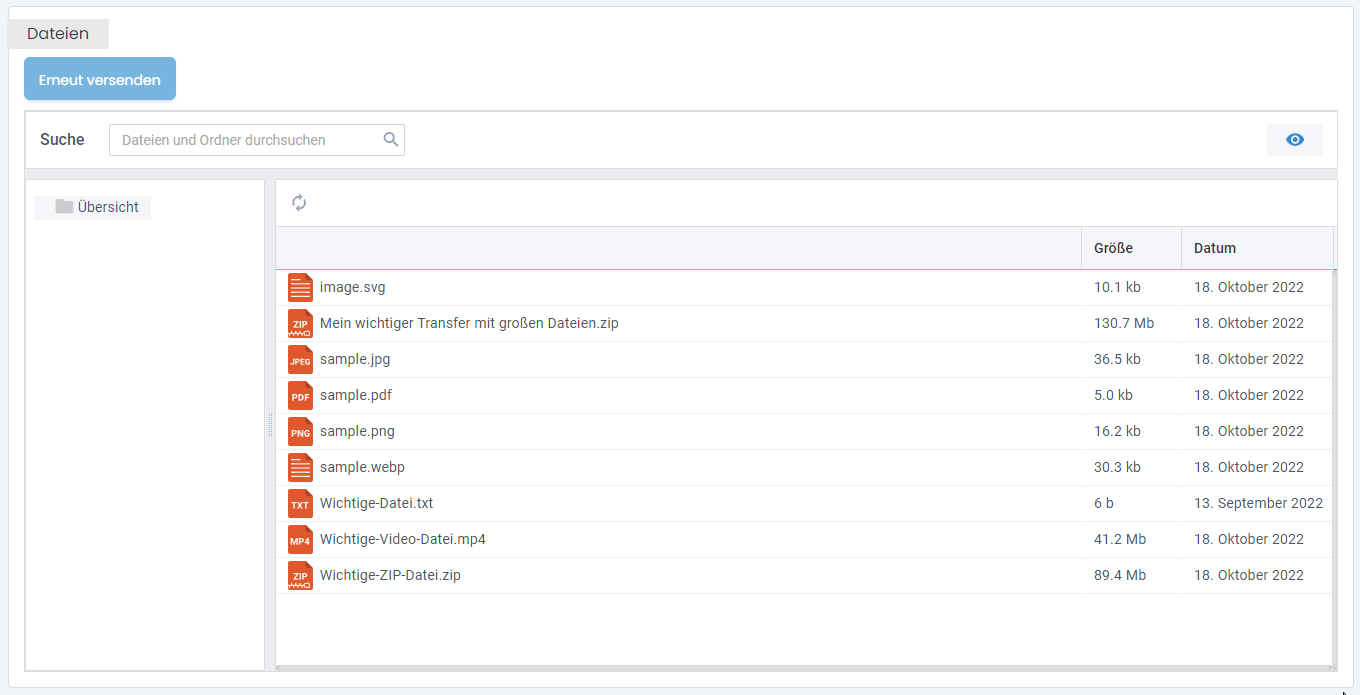The width and height of the screenshot is (1360, 695).
Task: Click the PDF icon next to sample.pdf
Action: tap(300, 396)
